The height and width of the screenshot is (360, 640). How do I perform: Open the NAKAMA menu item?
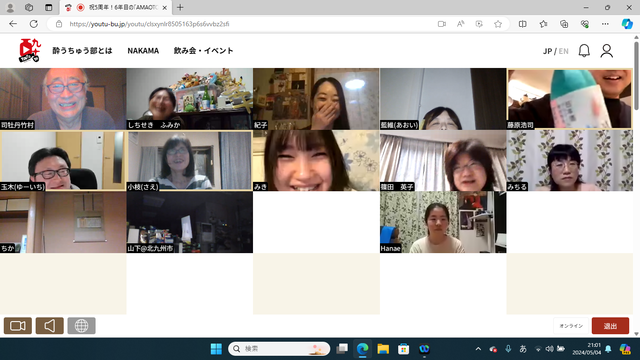143,51
